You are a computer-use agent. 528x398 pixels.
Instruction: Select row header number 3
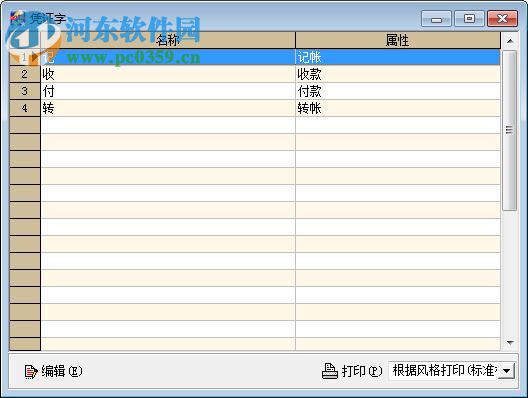25,91
